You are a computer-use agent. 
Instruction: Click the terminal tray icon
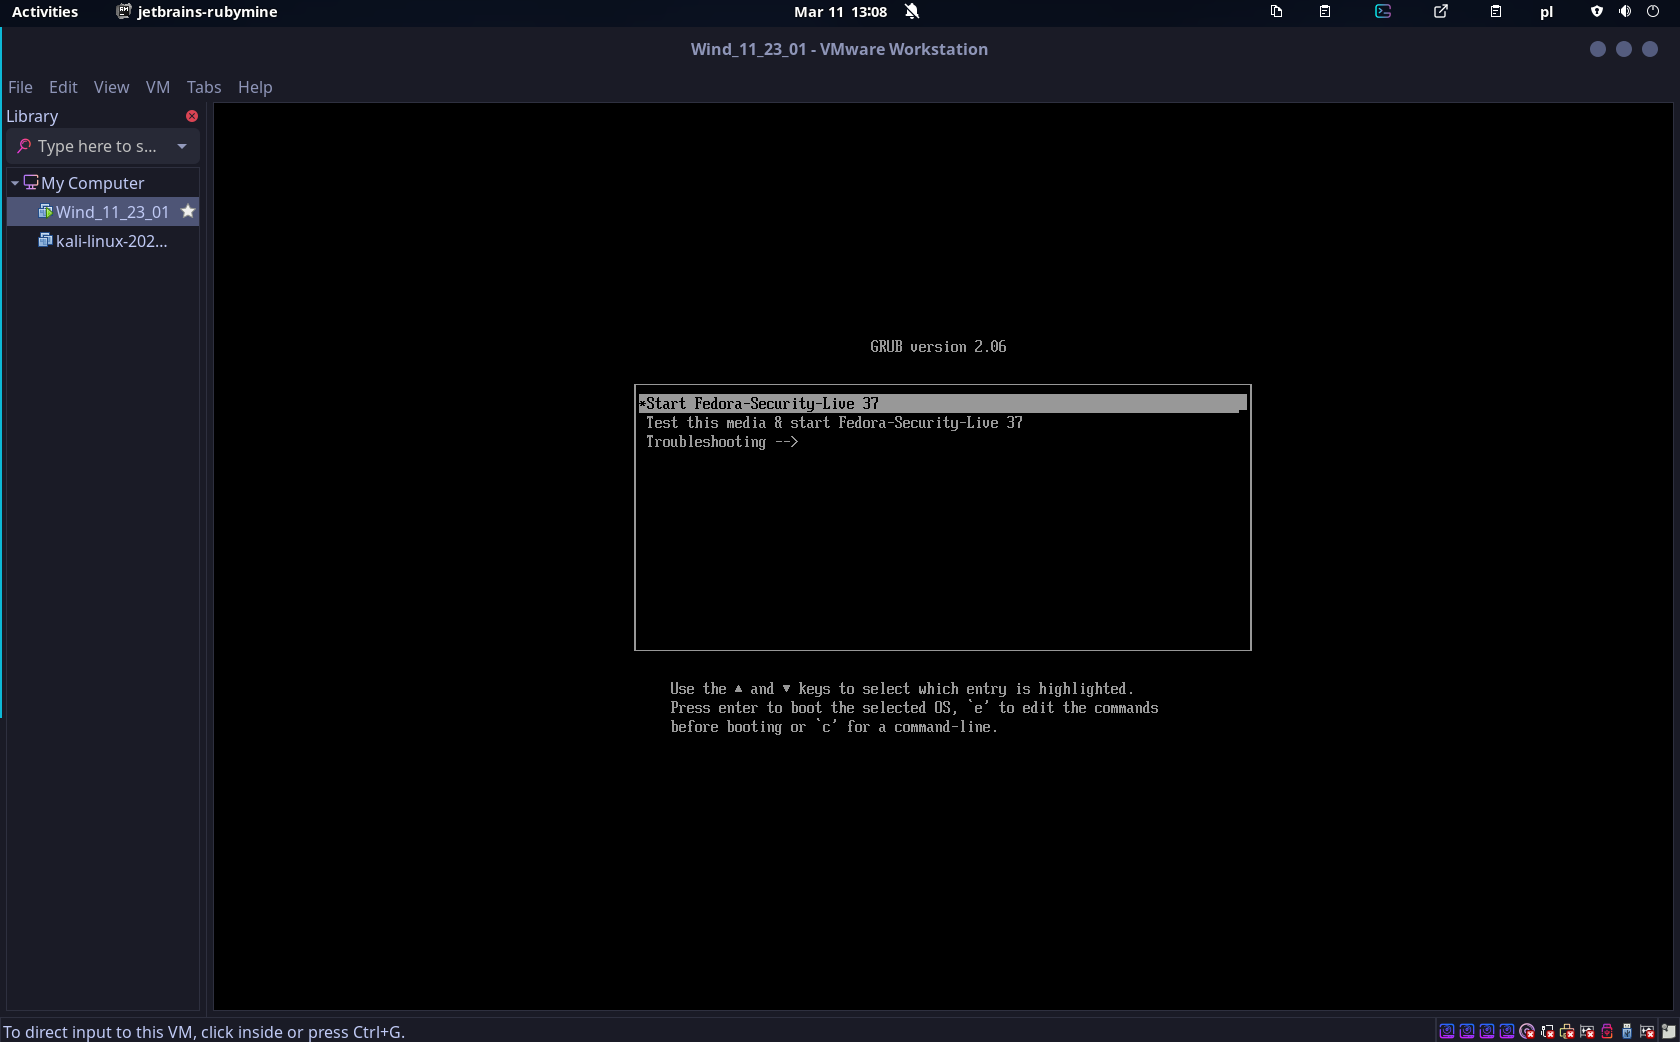(x=1383, y=12)
